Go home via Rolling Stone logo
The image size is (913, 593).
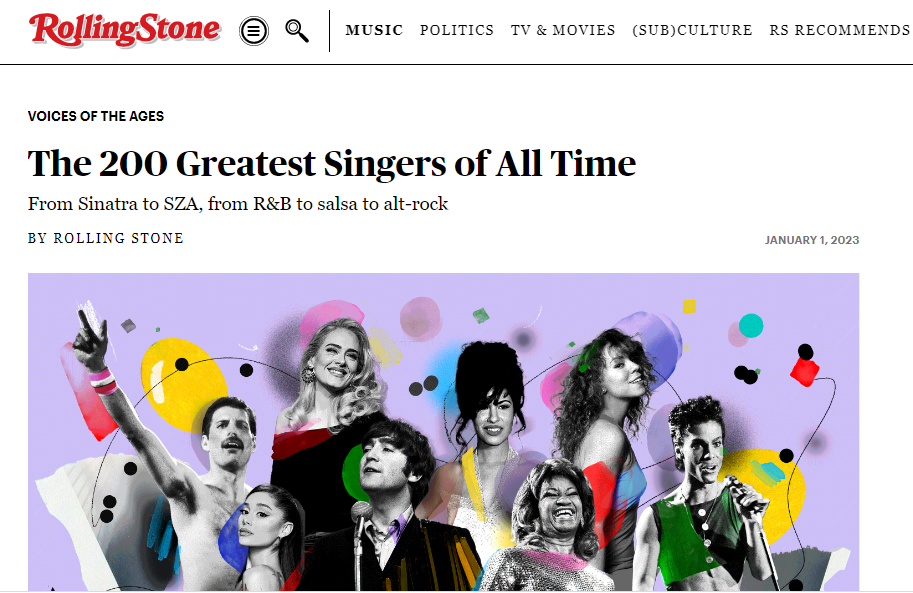125,30
